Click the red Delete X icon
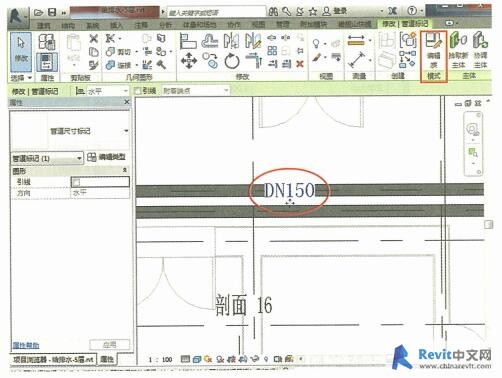502x378 pixels. click(300, 64)
